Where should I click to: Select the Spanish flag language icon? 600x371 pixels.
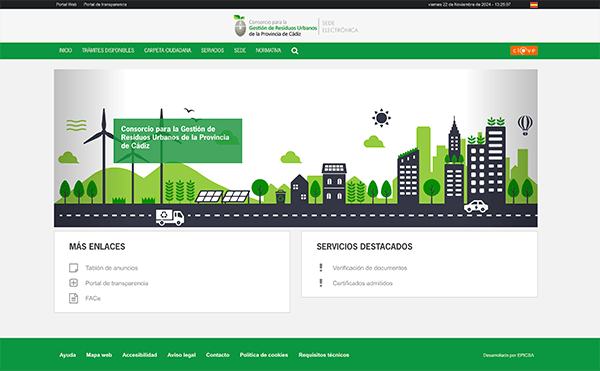coord(533,5)
